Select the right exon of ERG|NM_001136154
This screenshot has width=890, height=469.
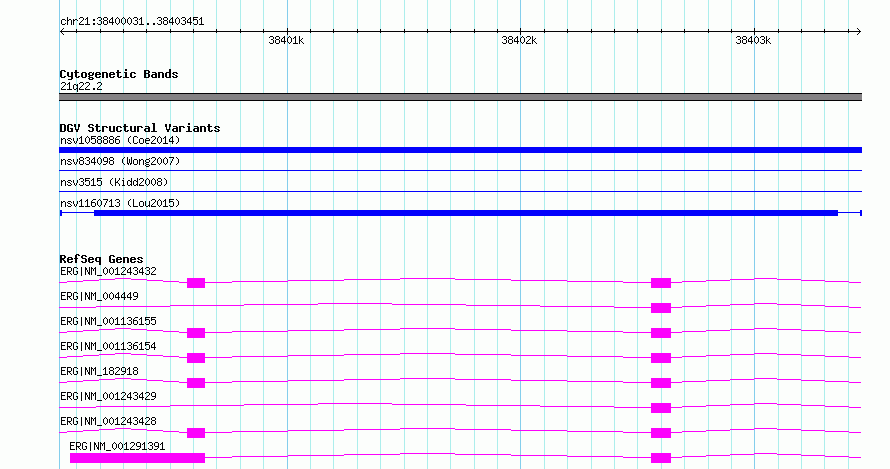point(661,358)
